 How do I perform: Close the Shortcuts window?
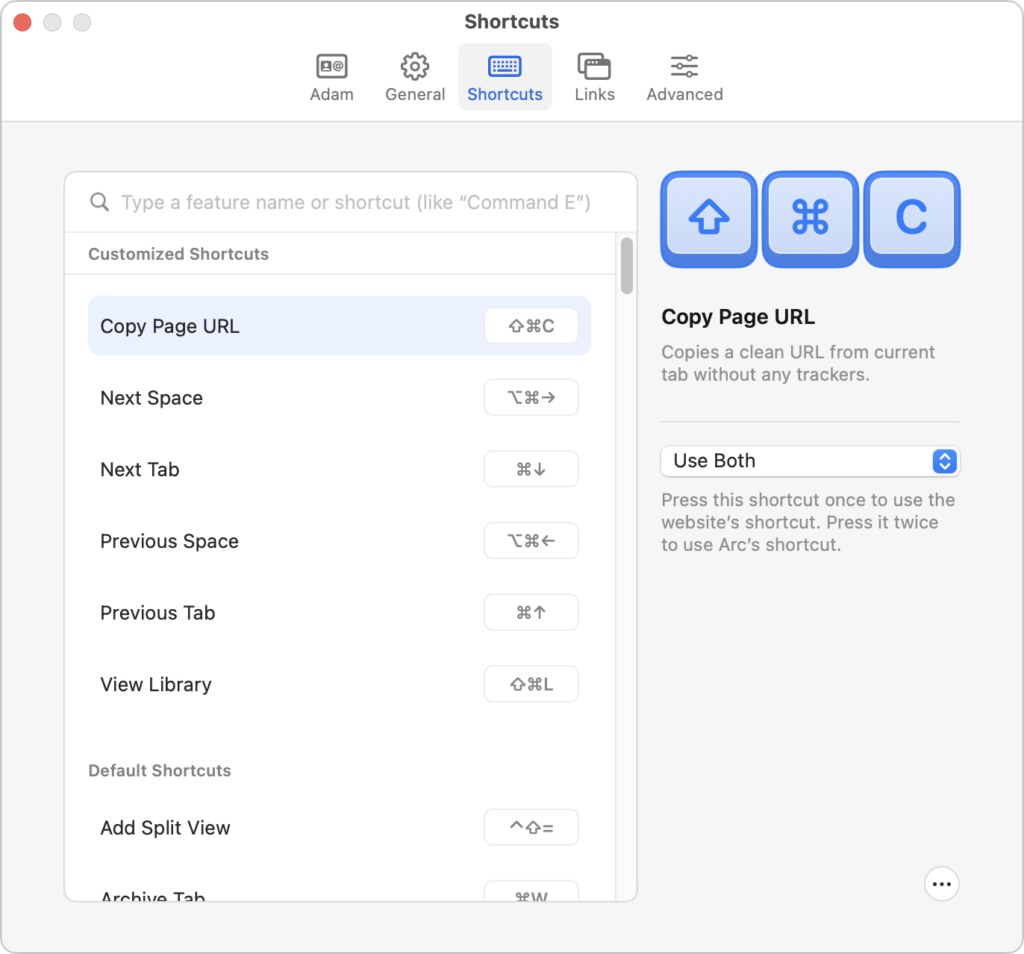click(22, 22)
